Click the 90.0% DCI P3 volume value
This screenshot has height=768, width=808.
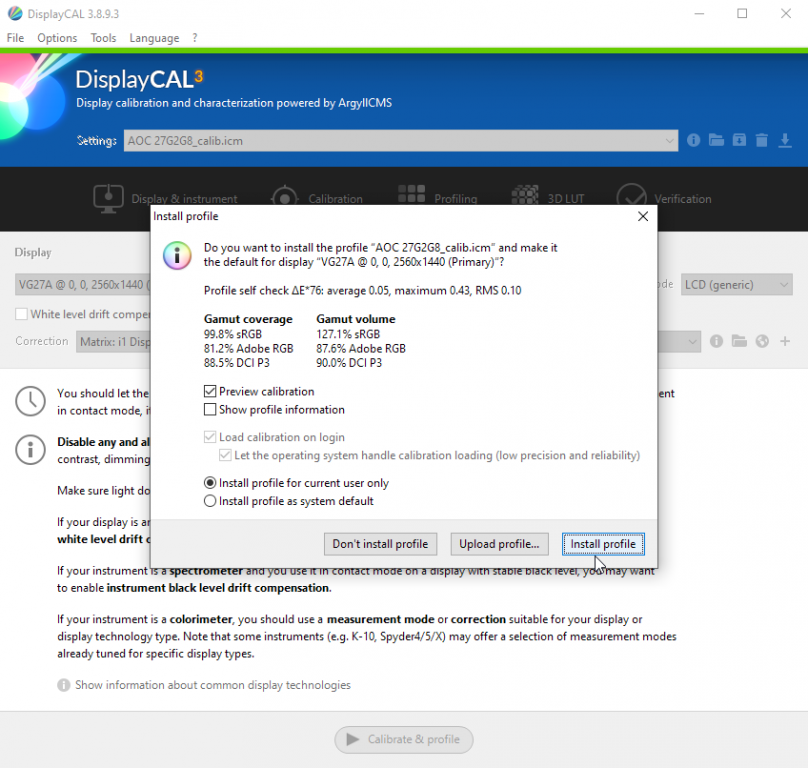tap(349, 363)
